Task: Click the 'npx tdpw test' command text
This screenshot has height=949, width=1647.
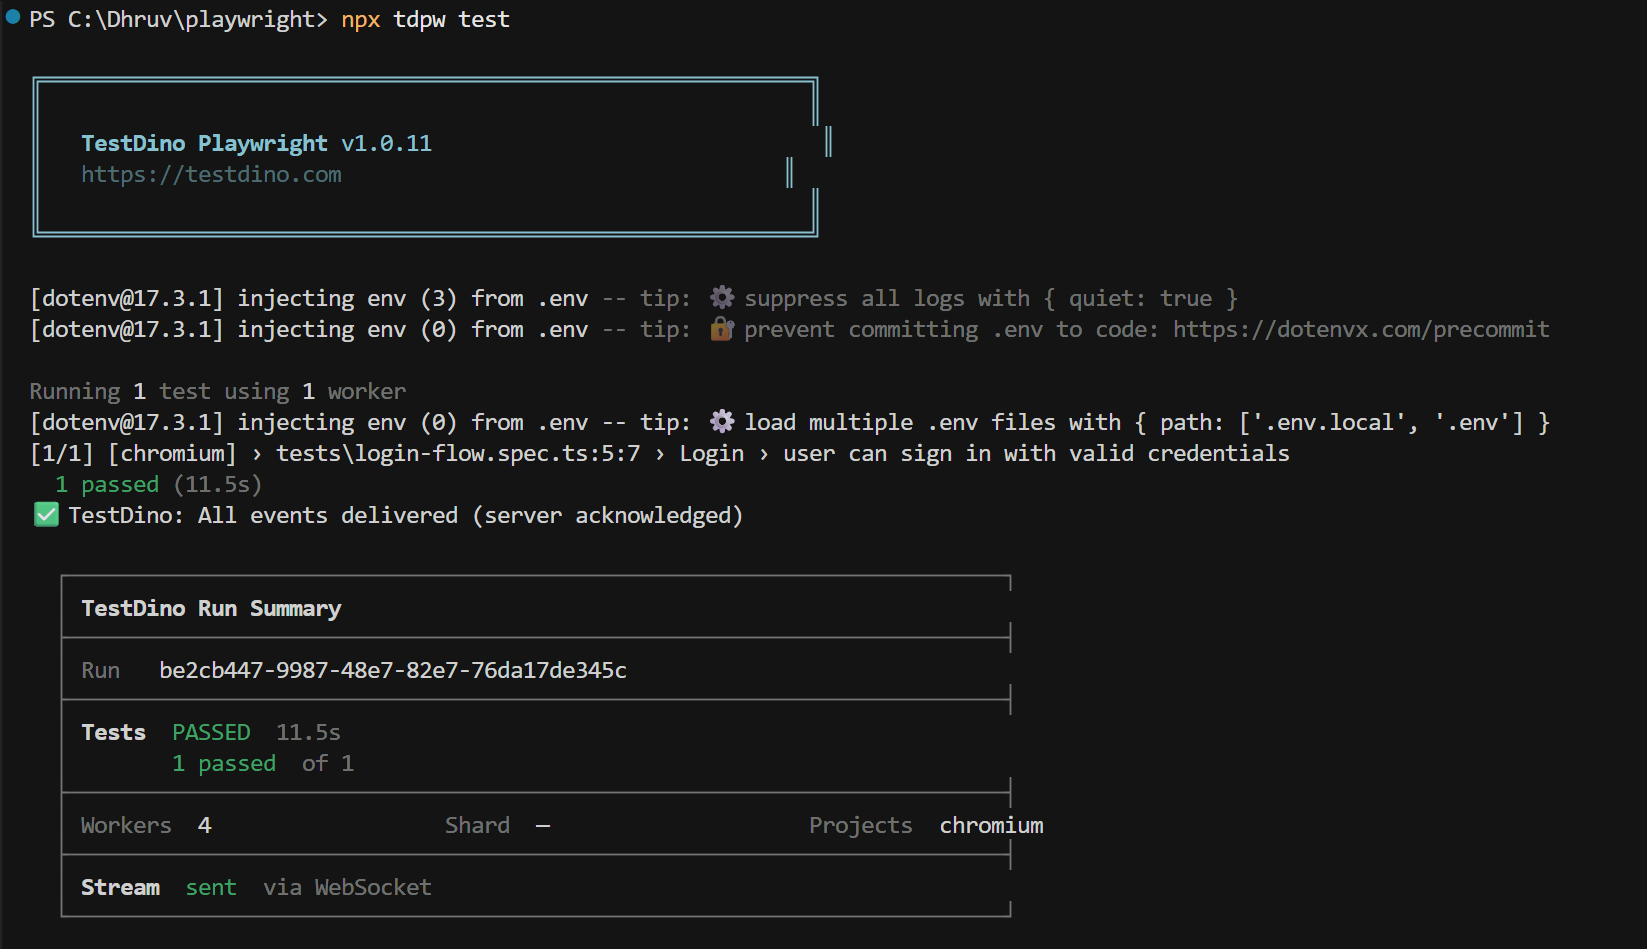Action: coord(425,20)
